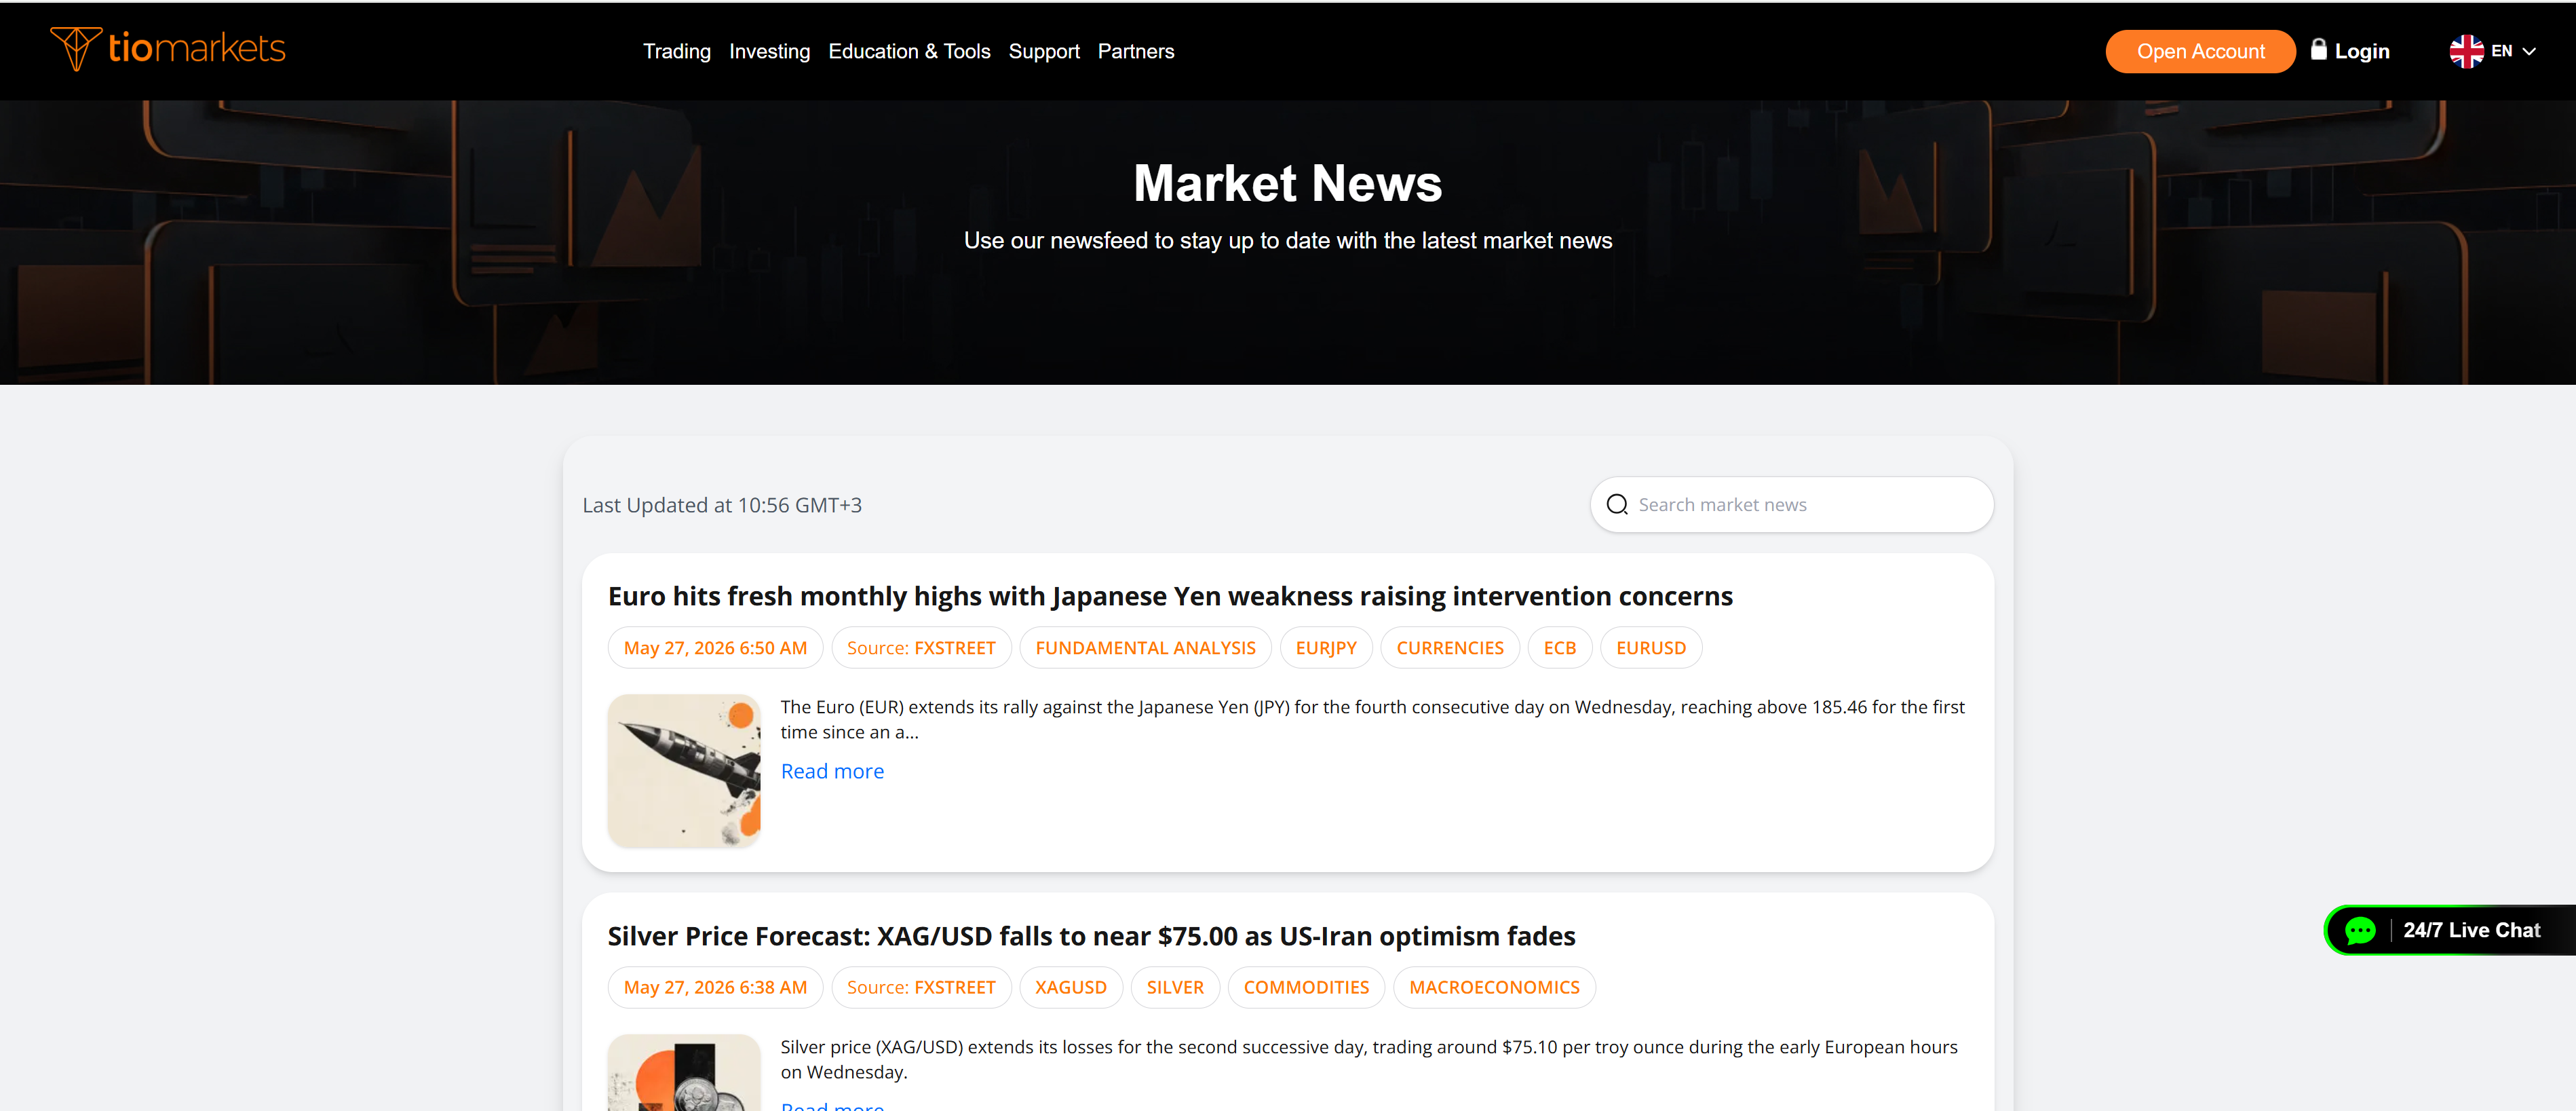Click the UK flag language icon
Image resolution: width=2576 pixels, height=1111 pixels.
[2466, 51]
